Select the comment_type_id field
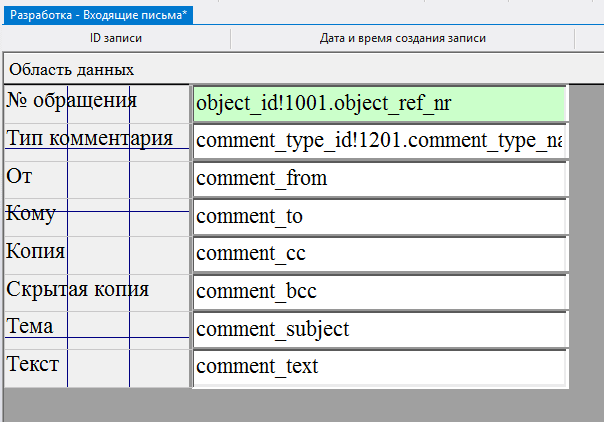Screen dimensions: 604x422 click(379, 141)
